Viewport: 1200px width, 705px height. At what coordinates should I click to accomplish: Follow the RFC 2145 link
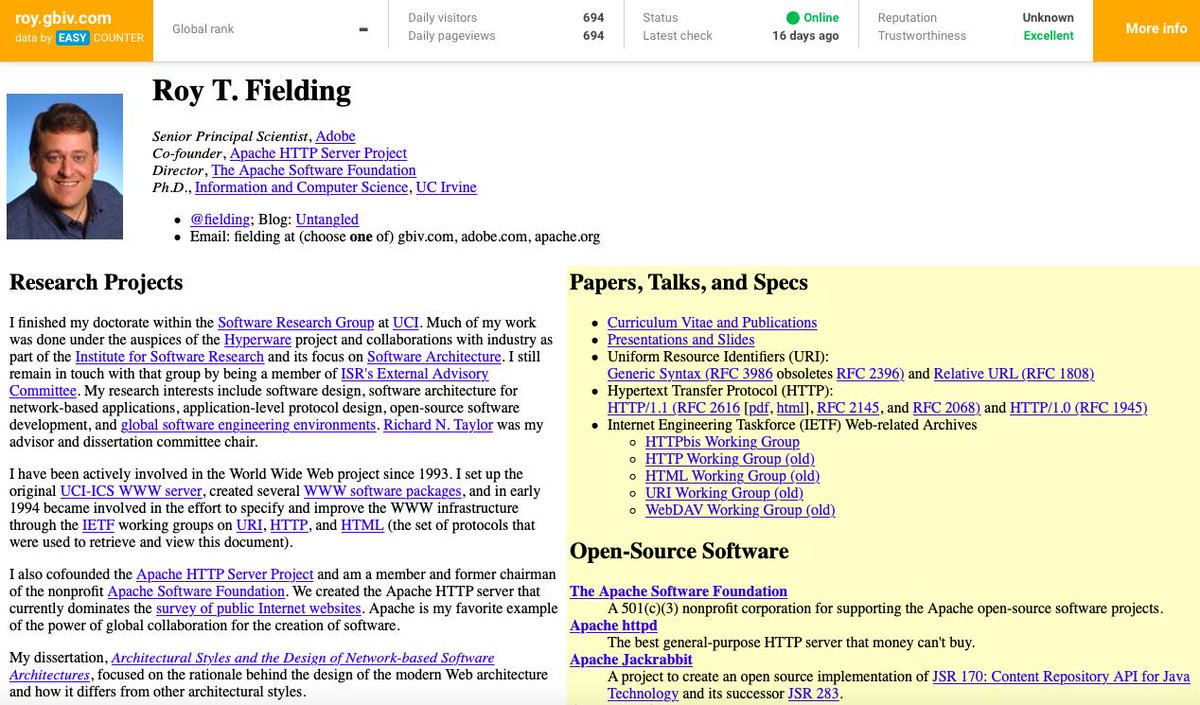pos(849,408)
